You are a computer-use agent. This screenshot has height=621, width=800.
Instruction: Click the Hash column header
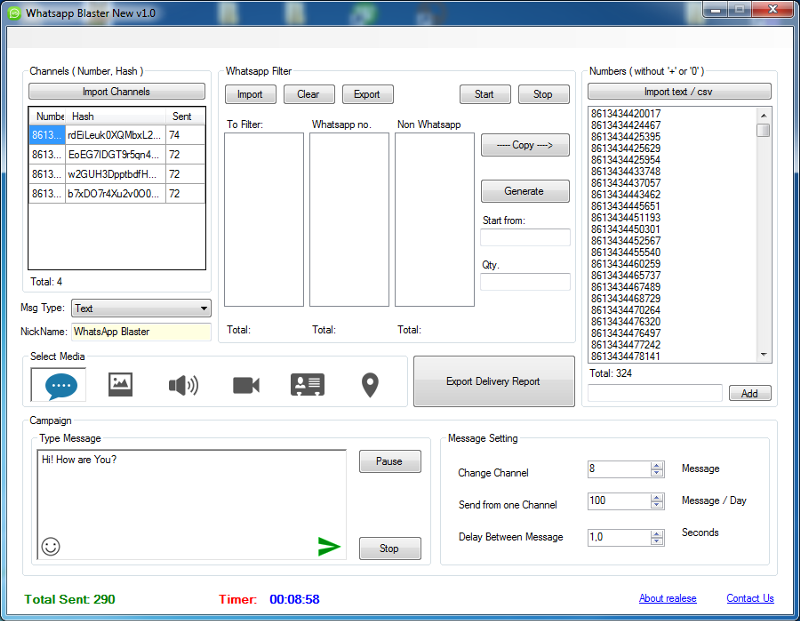click(116, 116)
